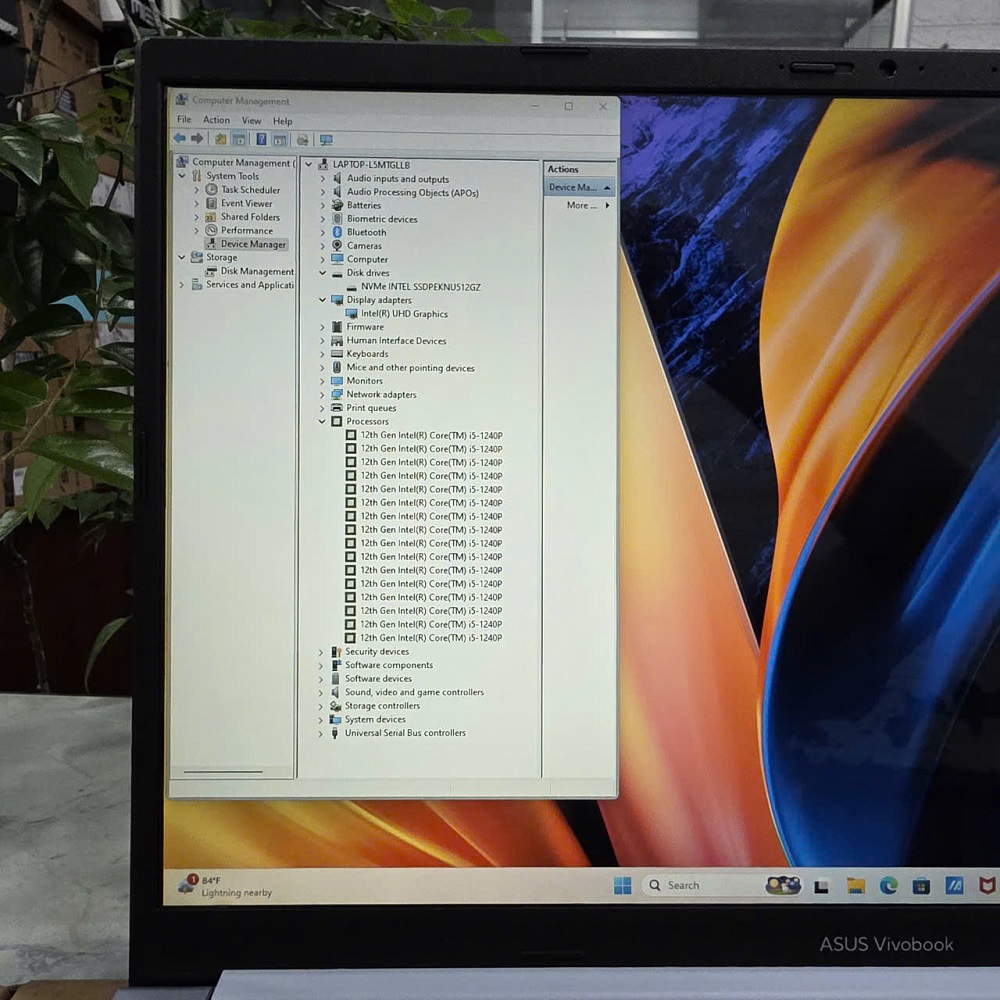Click the taskbar Search box
This screenshot has width=1000, height=1000.
click(x=704, y=885)
